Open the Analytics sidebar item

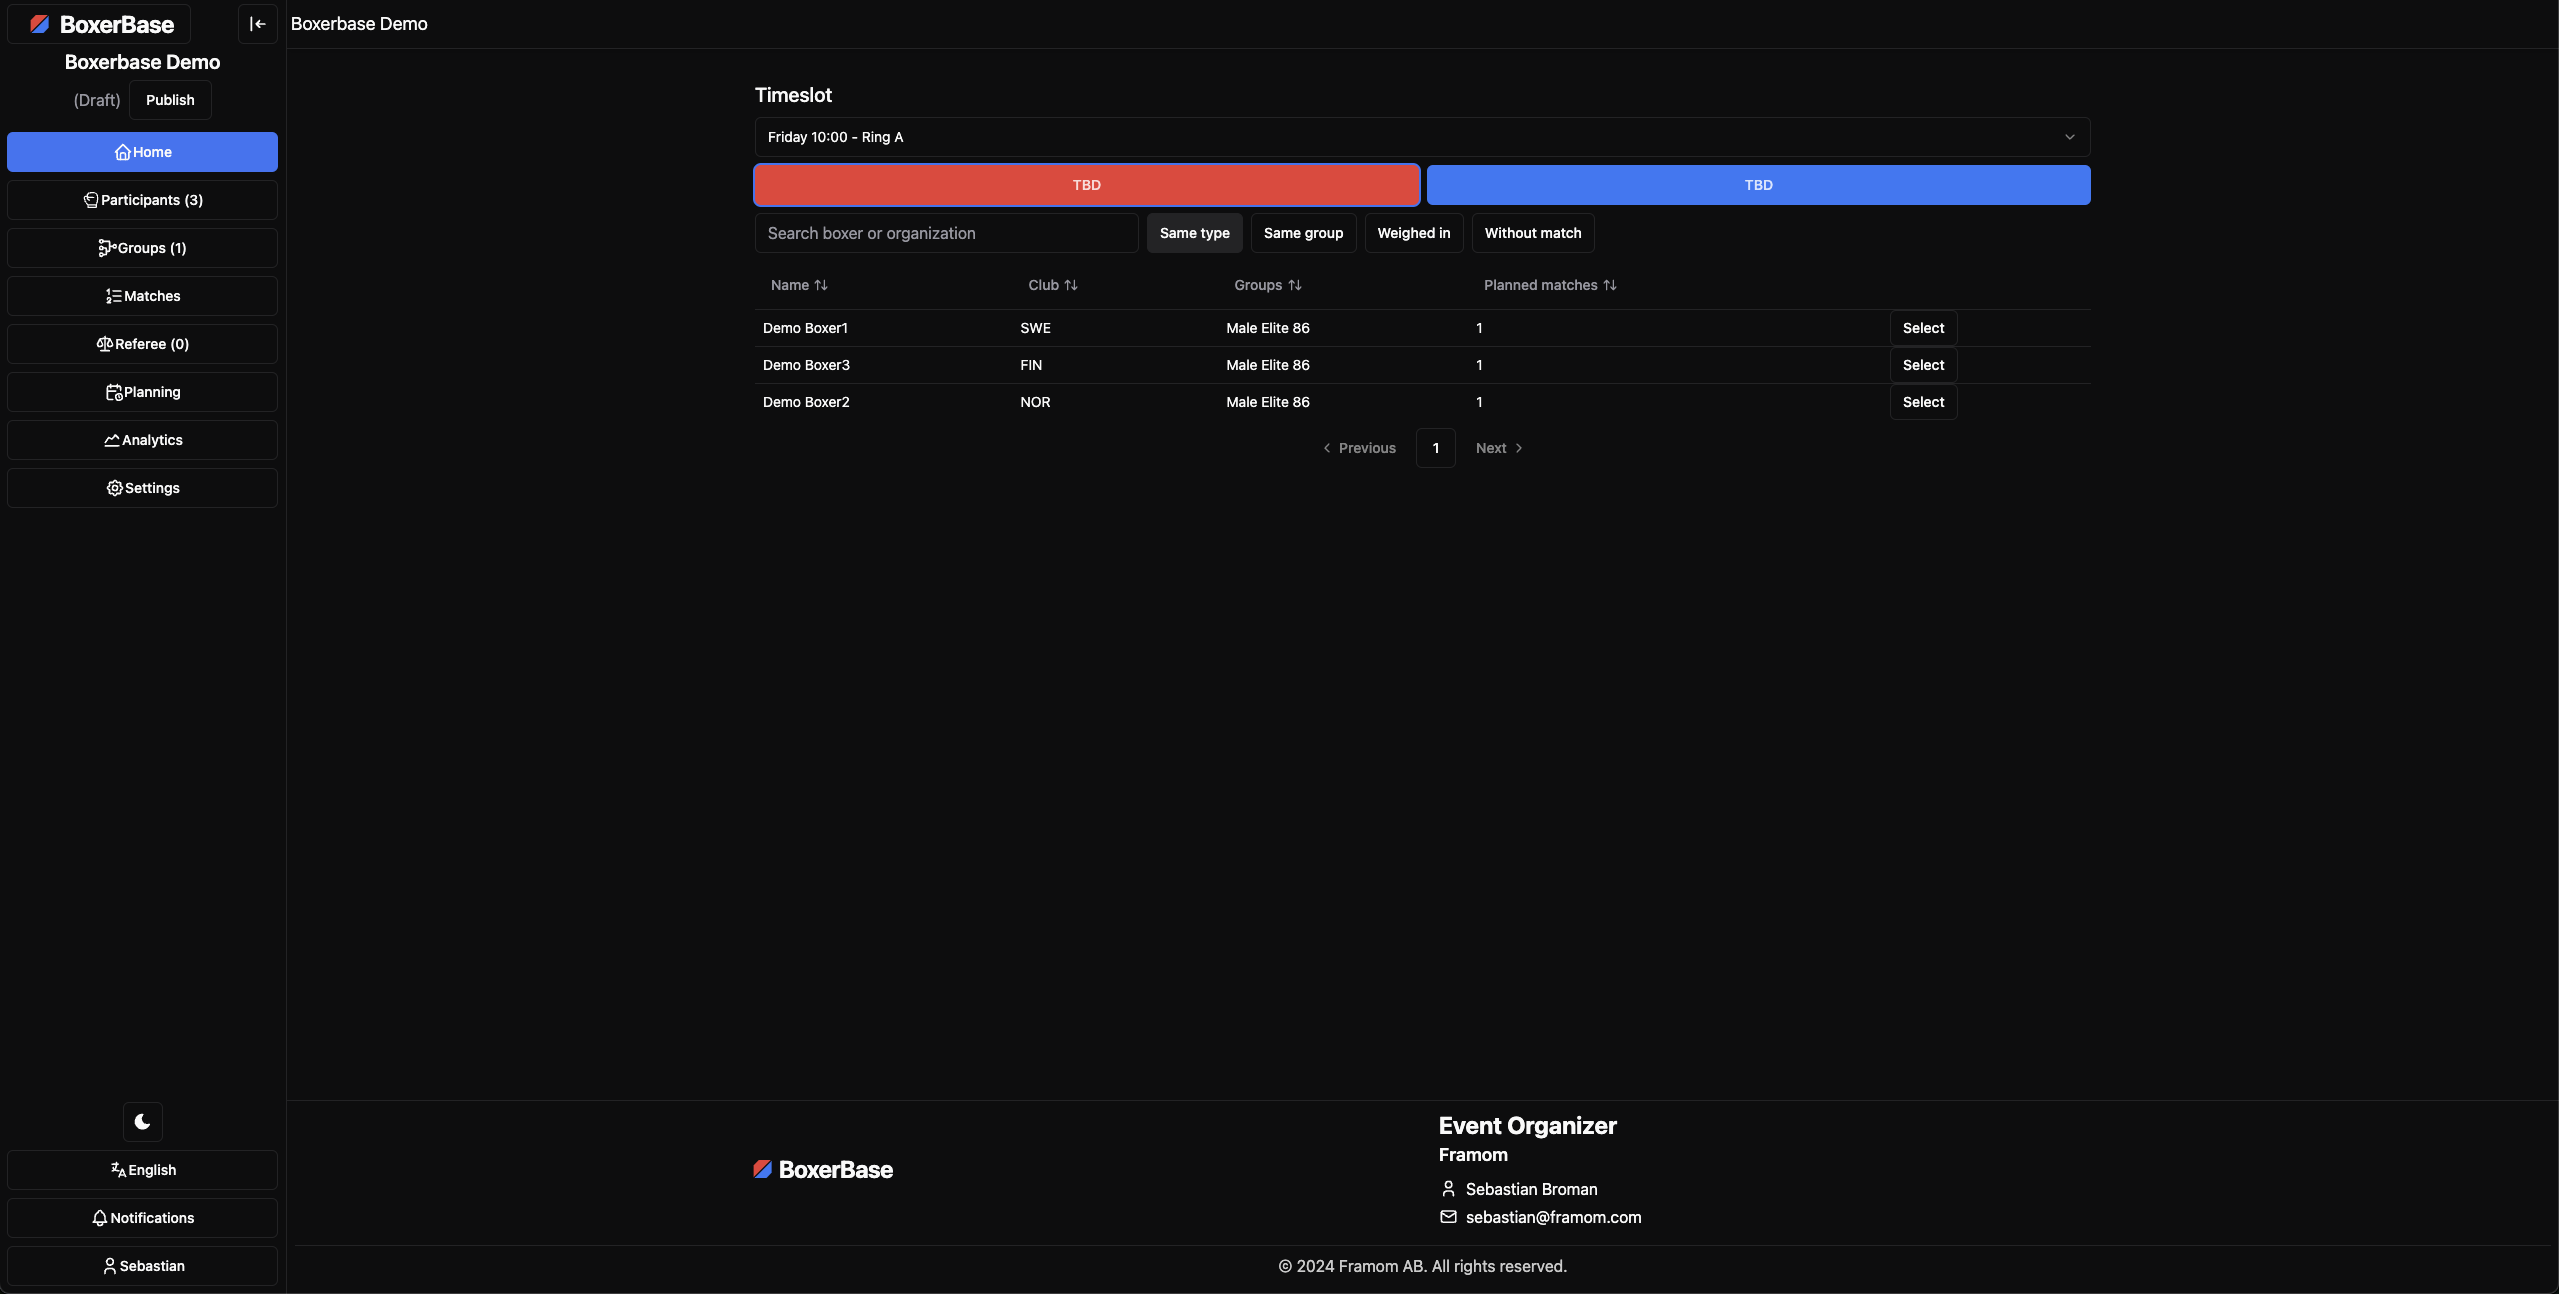coord(142,440)
